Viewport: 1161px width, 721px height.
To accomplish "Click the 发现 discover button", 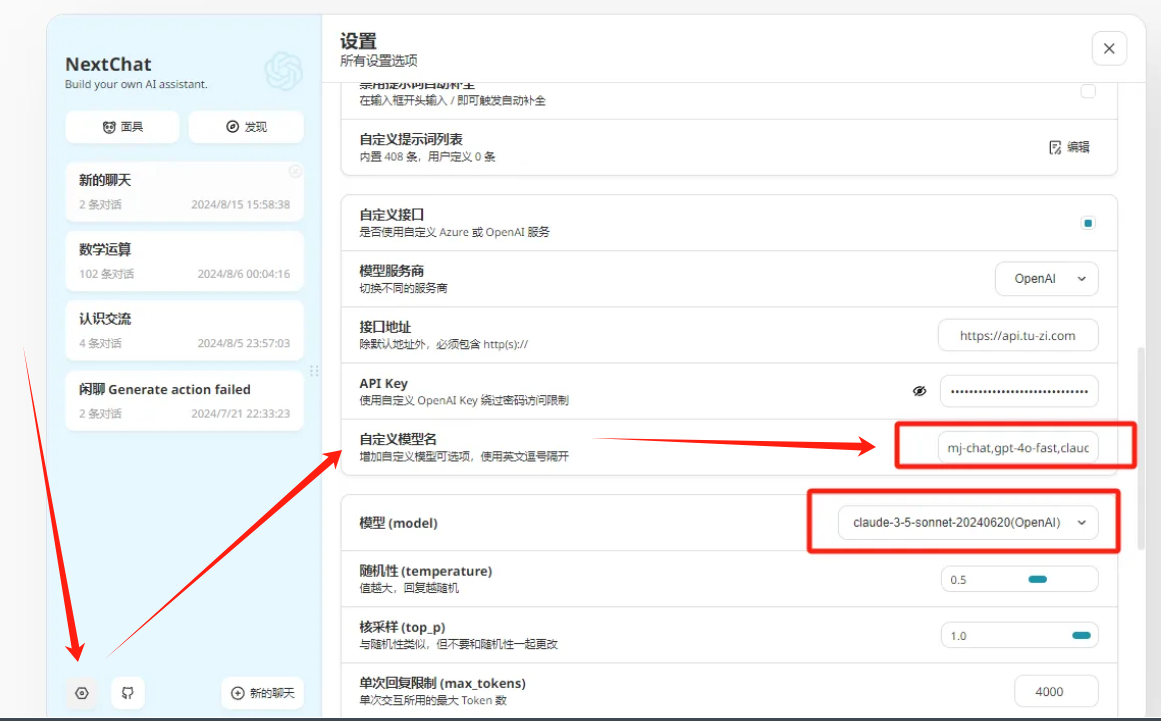I will [246, 127].
